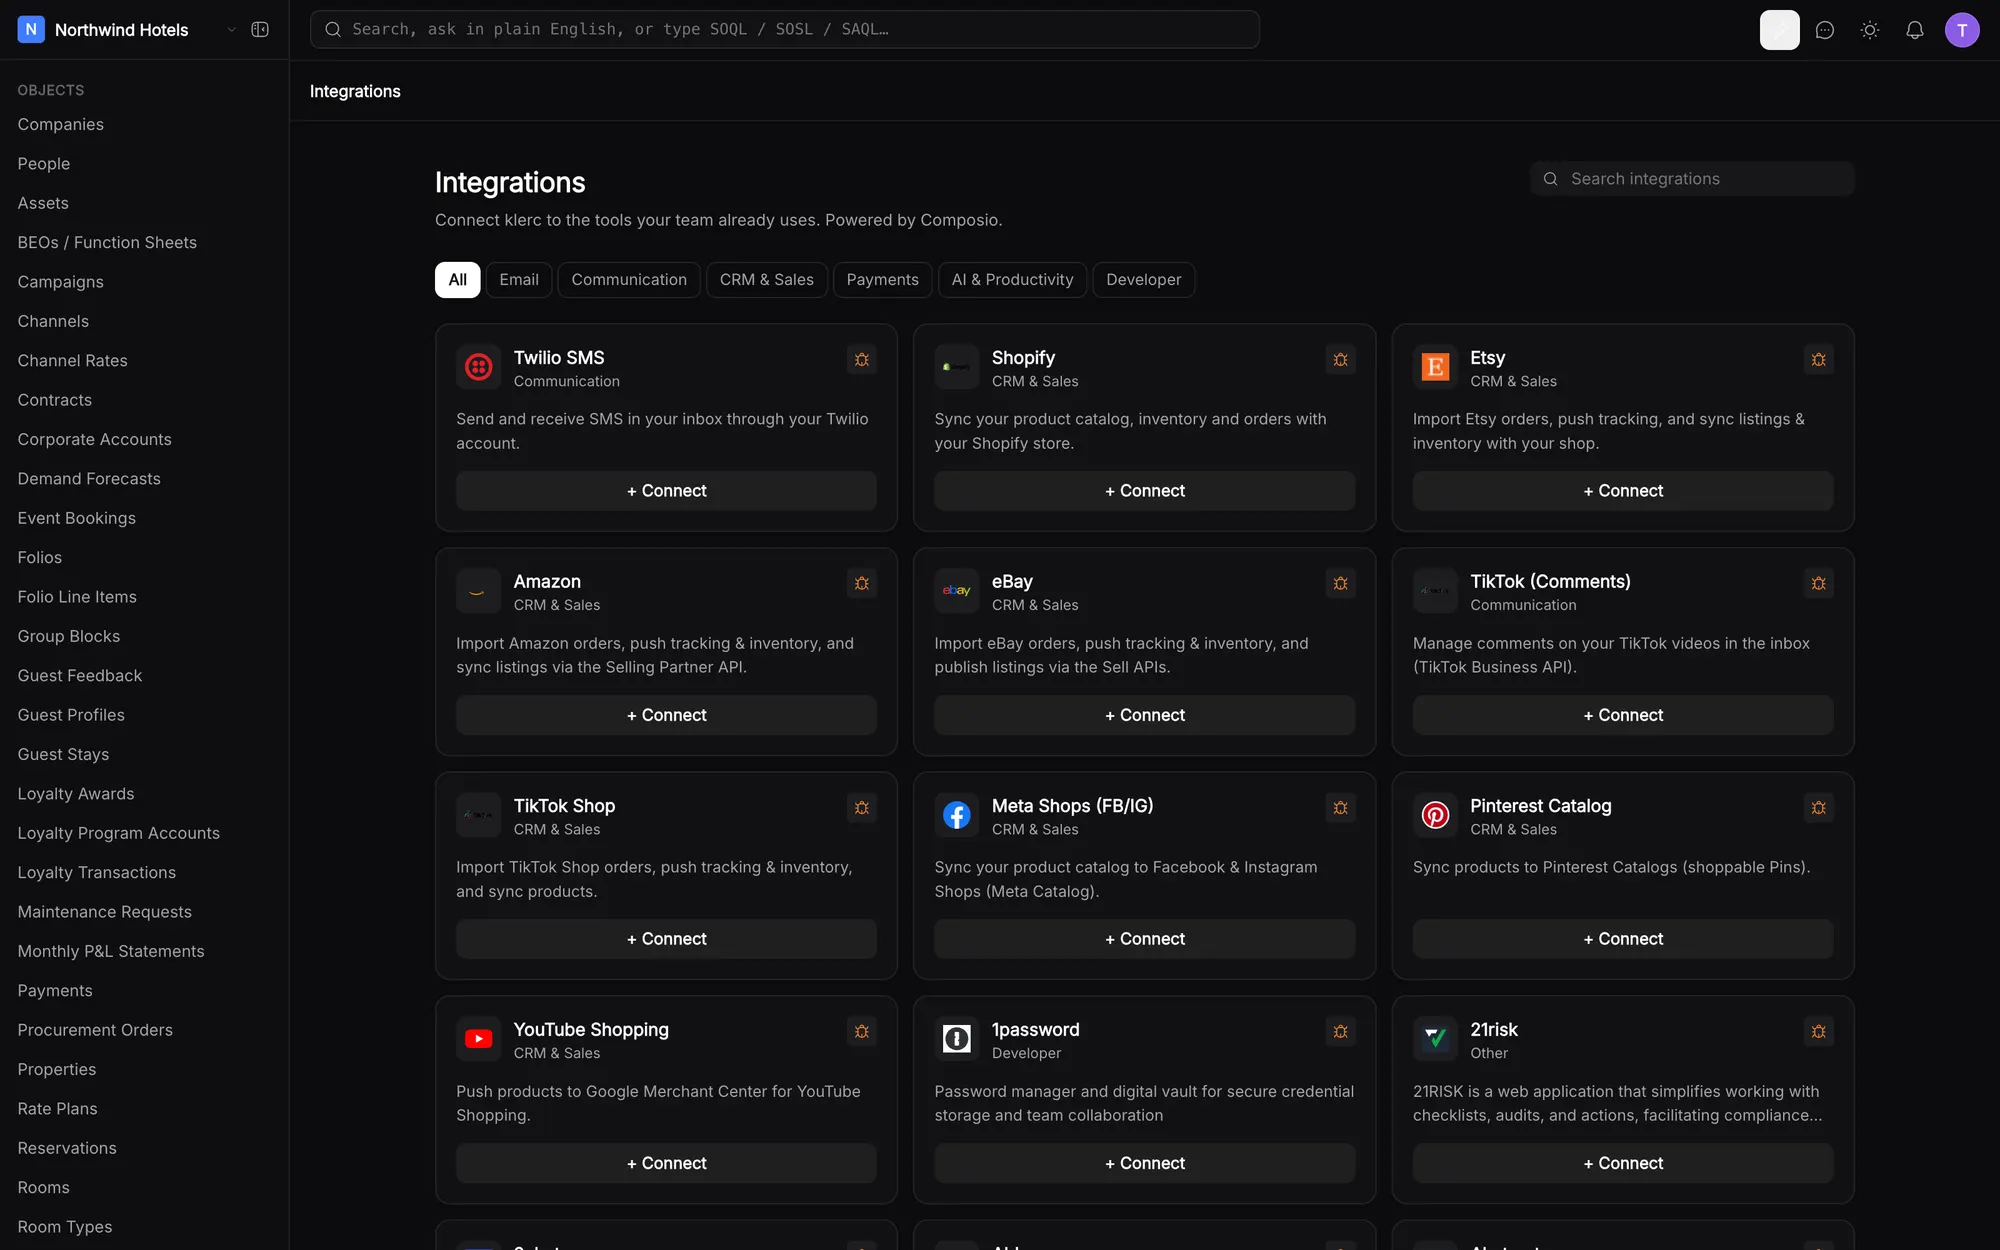This screenshot has height=1250, width=2000.
Task: Open notifications bell
Action: [x=1914, y=30]
